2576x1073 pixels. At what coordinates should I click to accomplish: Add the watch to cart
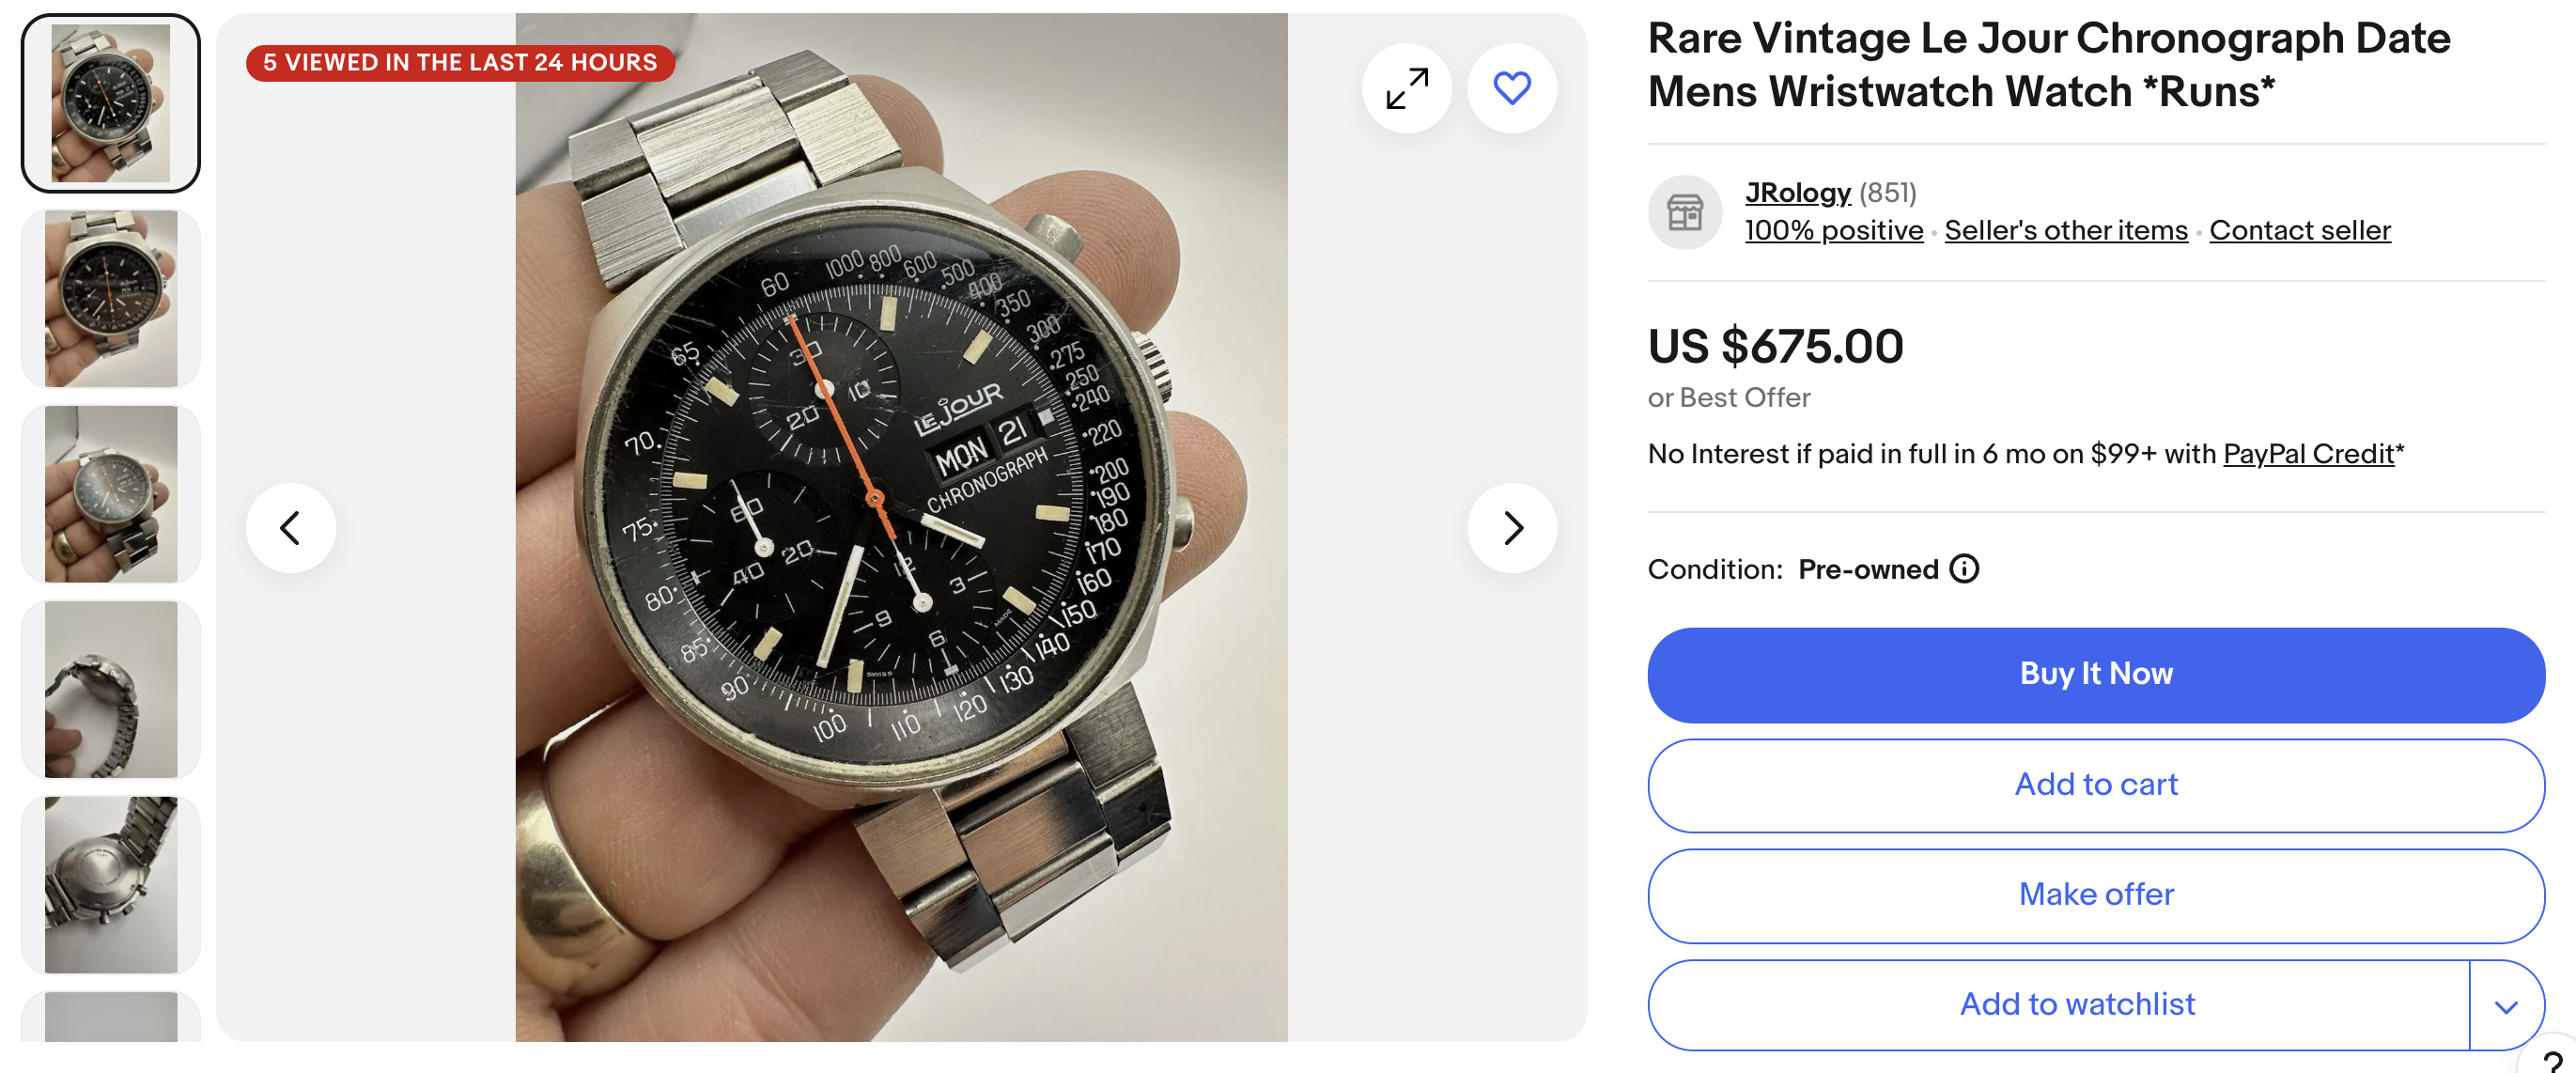2095,785
